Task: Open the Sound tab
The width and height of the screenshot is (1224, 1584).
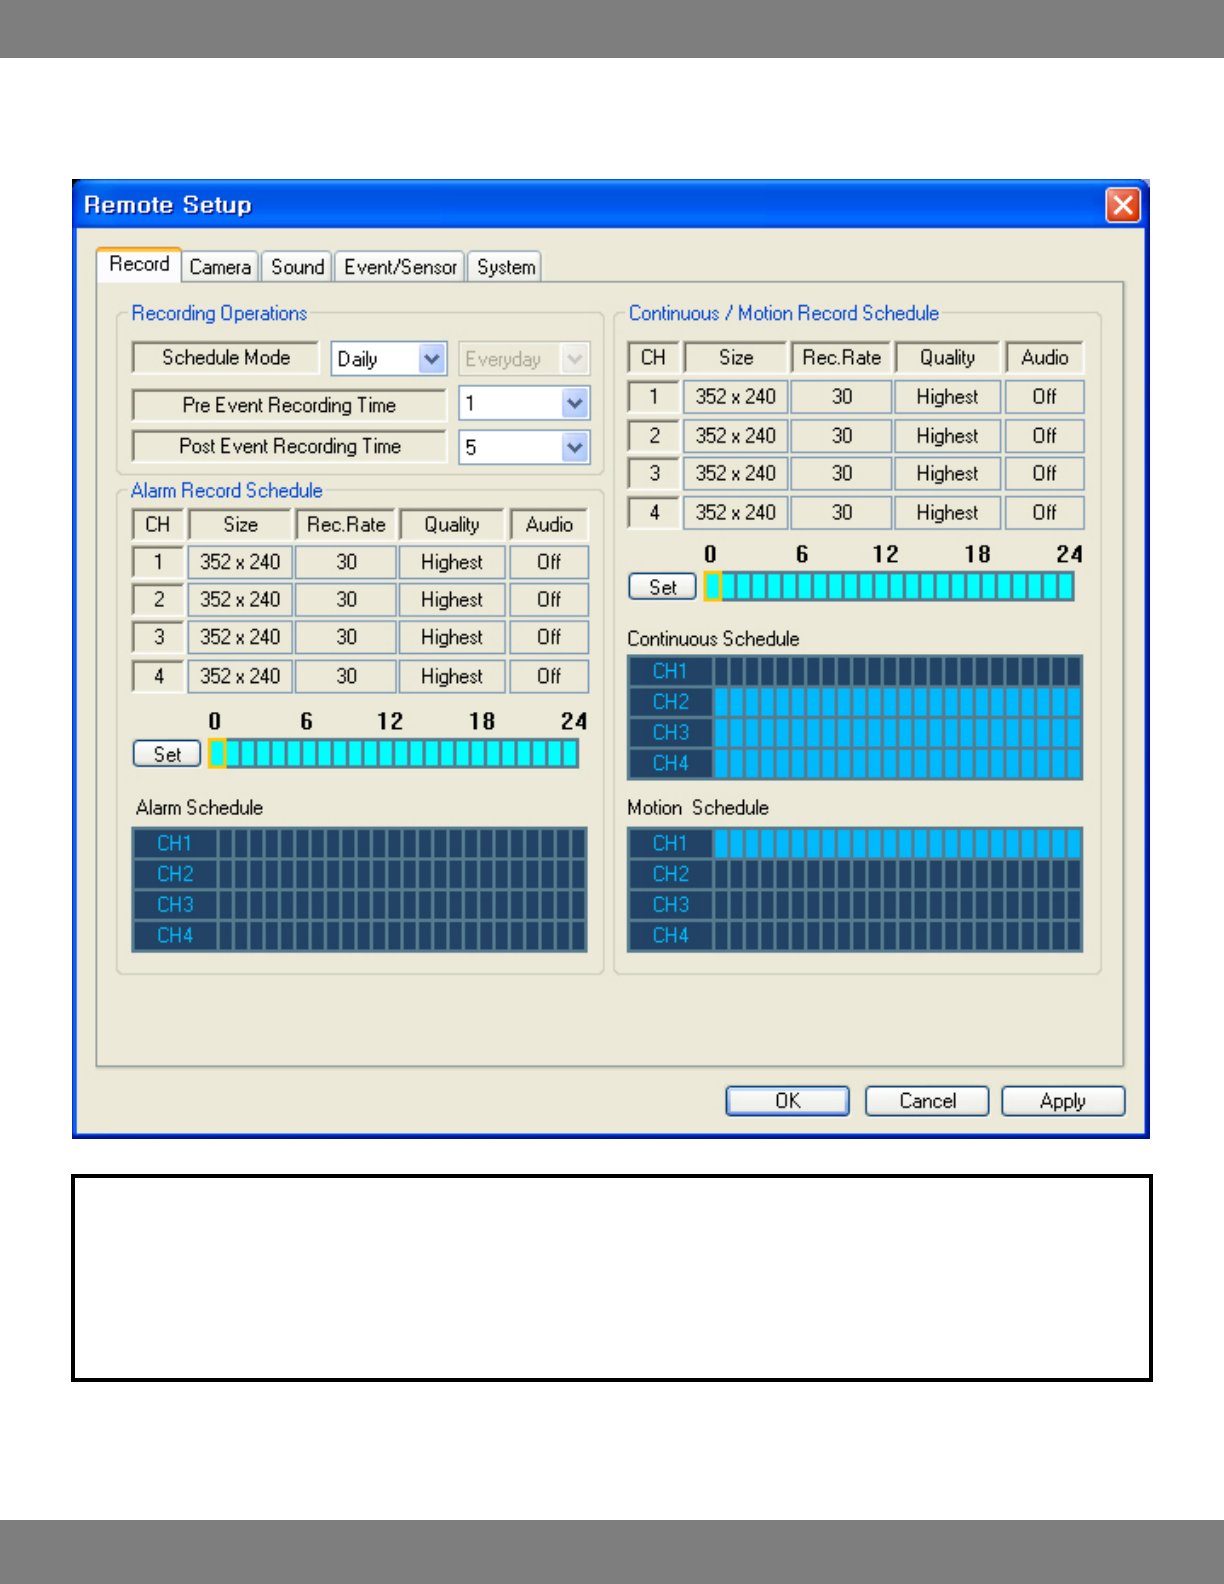Action: point(297,267)
